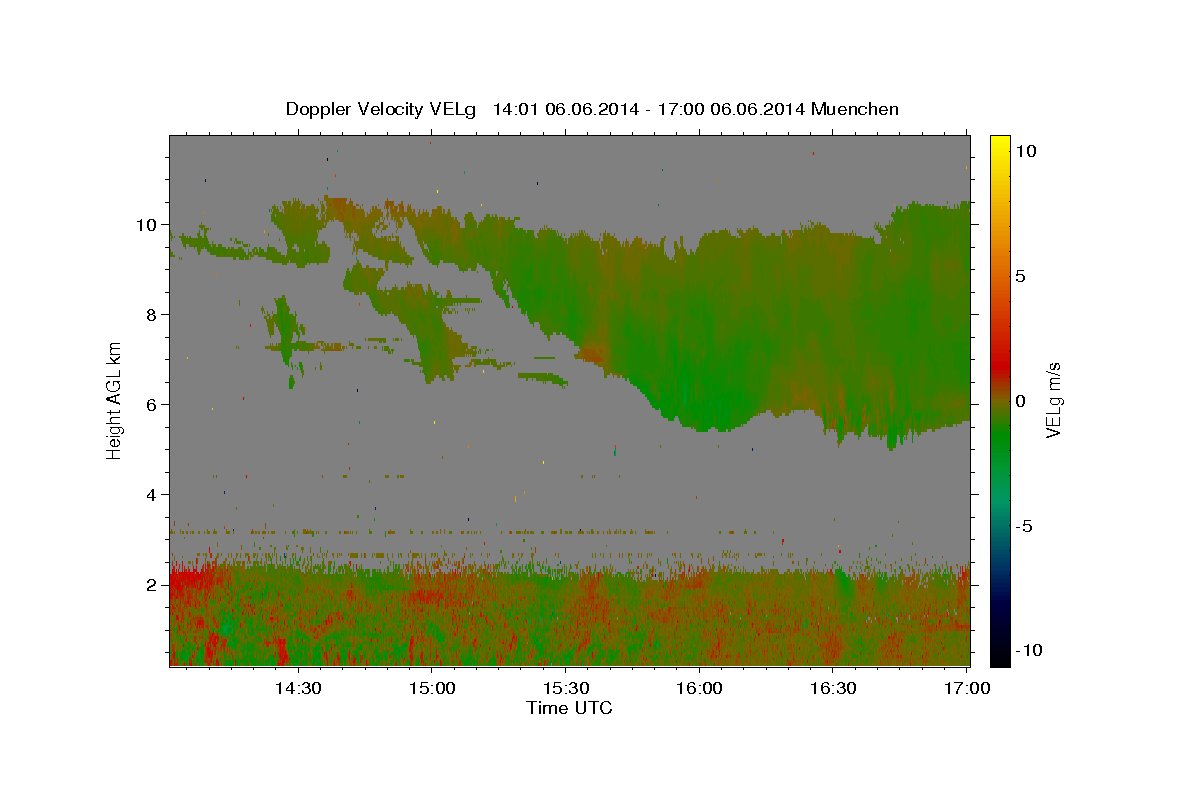Image resolution: width=1200 pixels, height=800 pixels.
Task: Click the 17:00 time tick label
Action: pyautogui.click(x=967, y=688)
